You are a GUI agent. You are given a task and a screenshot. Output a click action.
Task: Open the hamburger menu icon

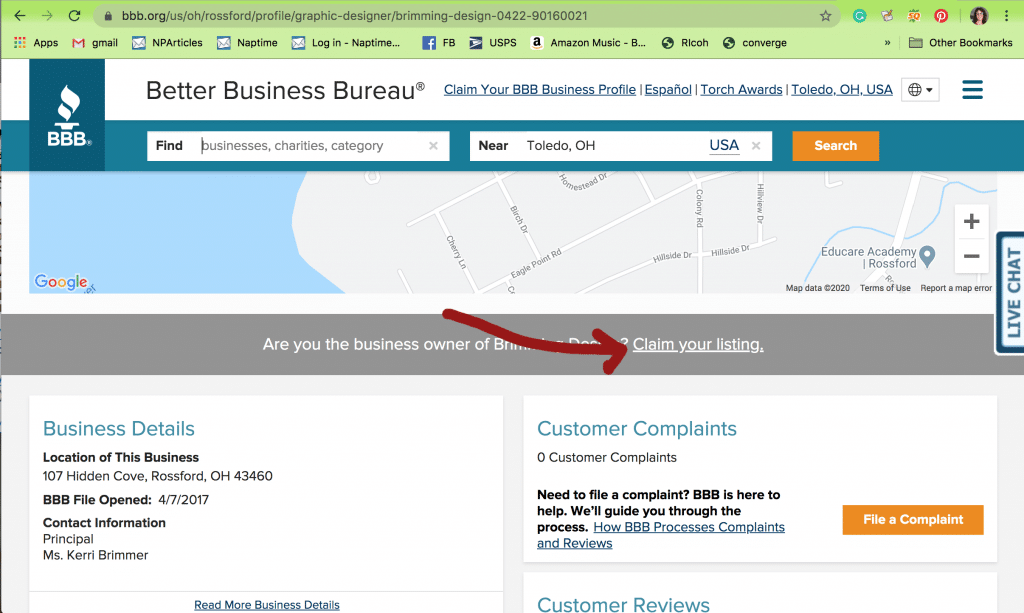[972, 89]
